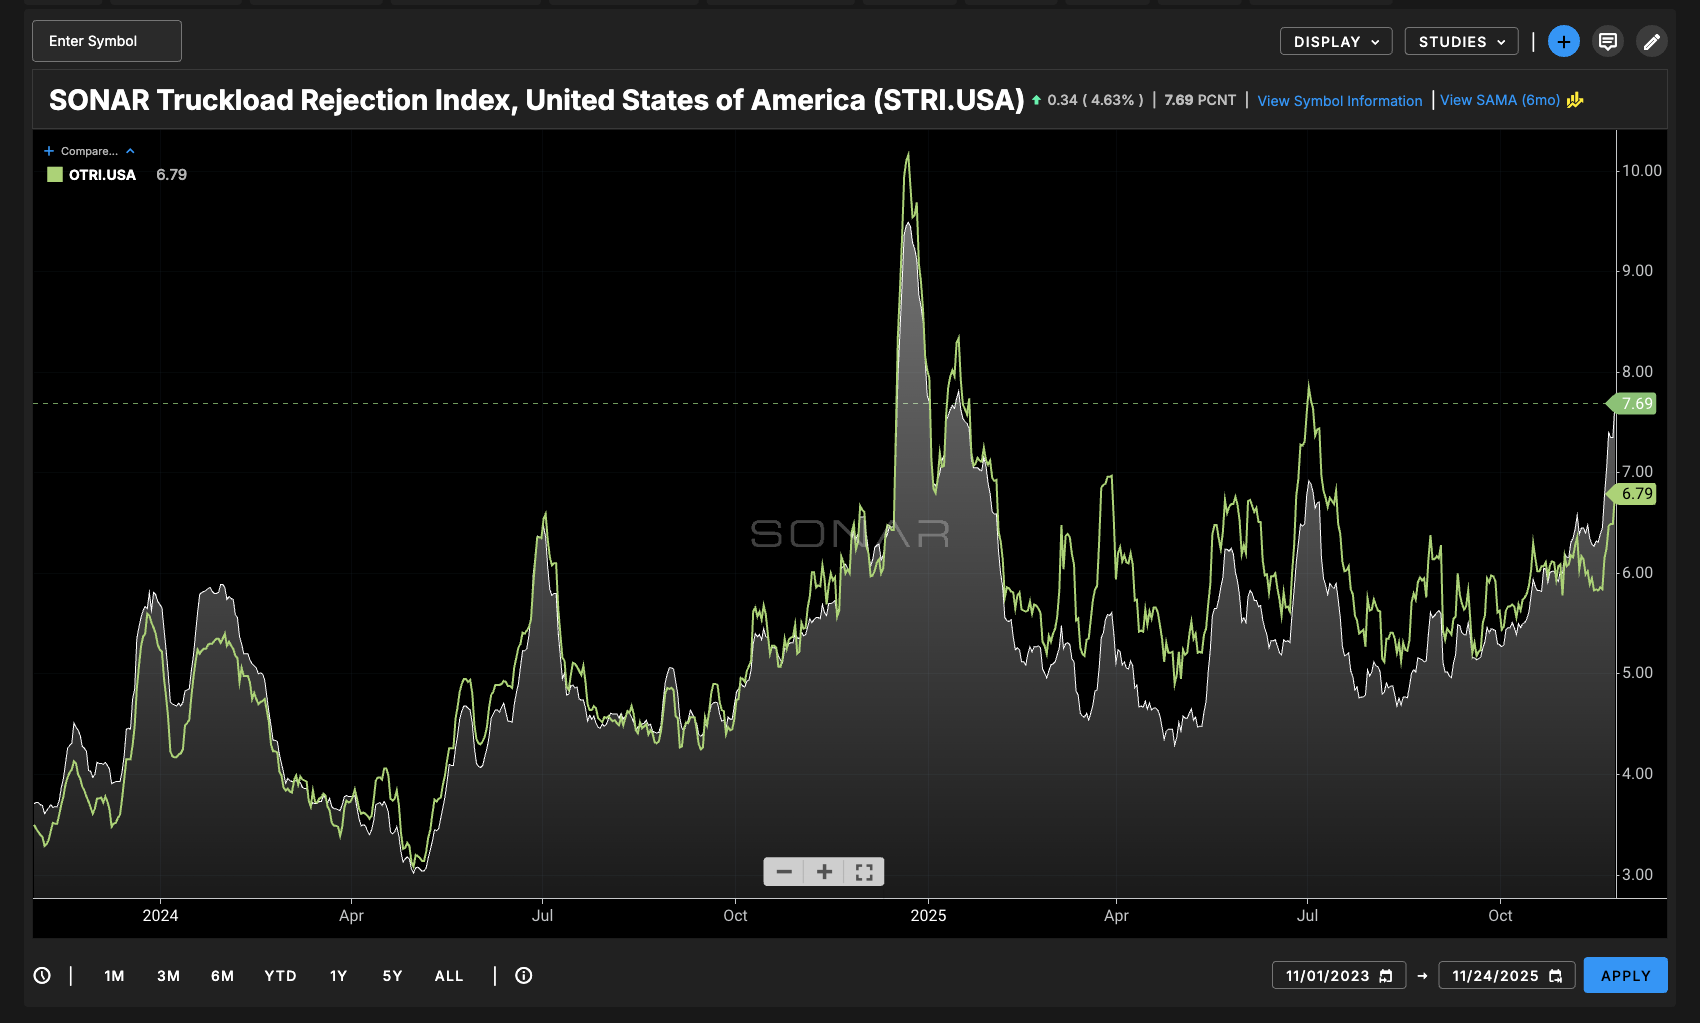Image resolution: width=1700 pixels, height=1023 pixels.
Task: Open the end date calendar picker
Action: click(x=1555, y=976)
